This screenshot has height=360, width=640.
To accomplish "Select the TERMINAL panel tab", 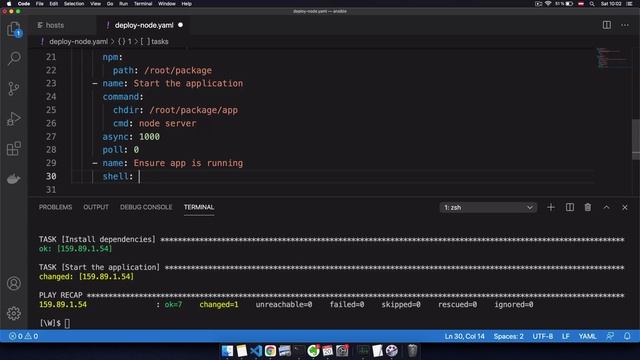I will point(199,207).
